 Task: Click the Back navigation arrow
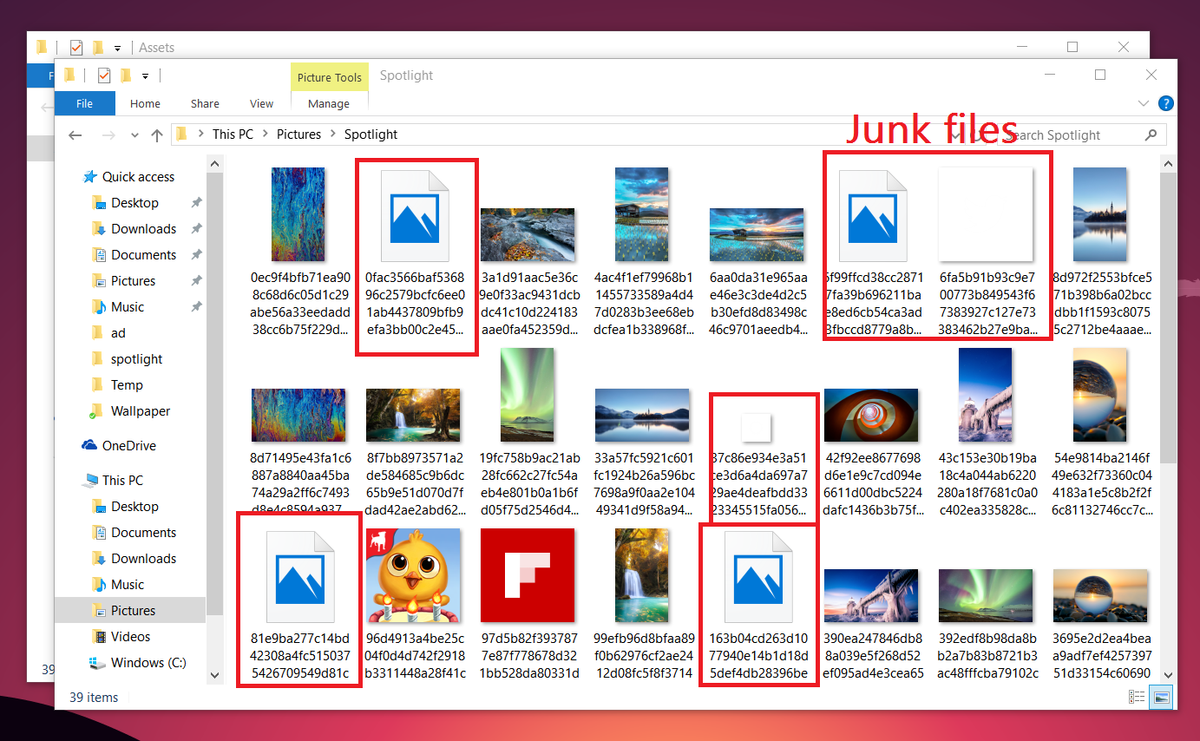point(75,133)
